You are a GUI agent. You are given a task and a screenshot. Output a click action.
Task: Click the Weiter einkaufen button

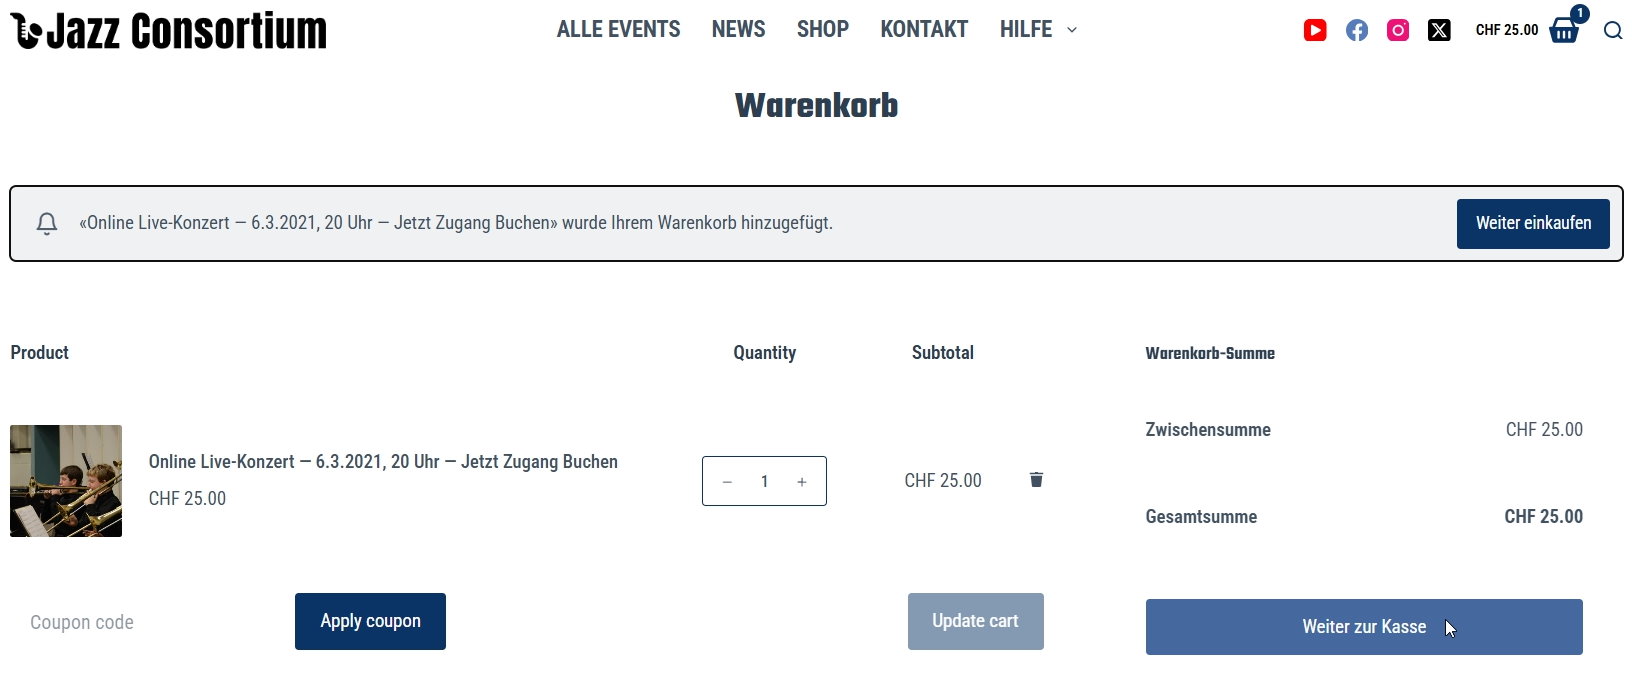pos(1533,224)
